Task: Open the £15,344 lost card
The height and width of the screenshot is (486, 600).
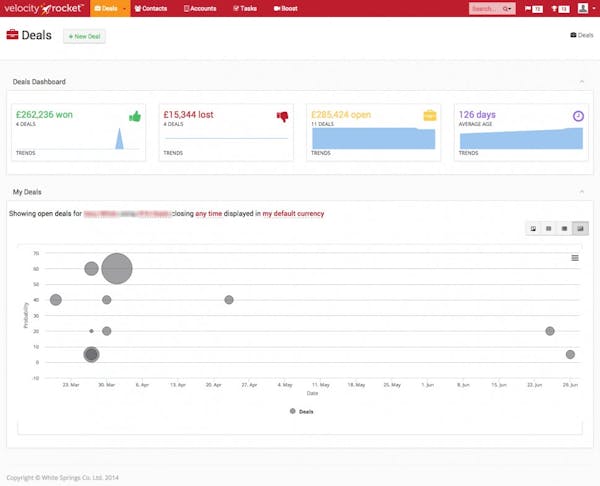Action: click(226, 132)
